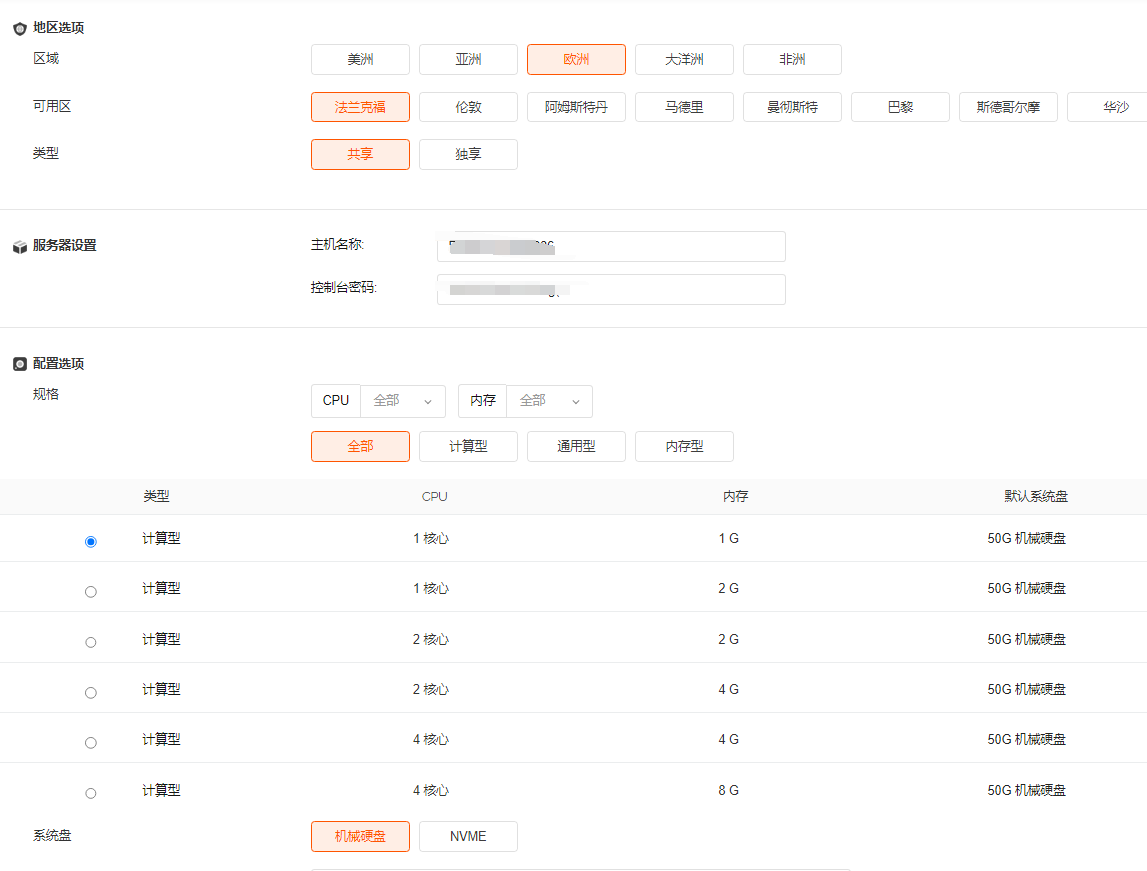This screenshot has width=1147, height=871.
Task: Switch to the 内存型 spec filter
Action: pos(684,447)
